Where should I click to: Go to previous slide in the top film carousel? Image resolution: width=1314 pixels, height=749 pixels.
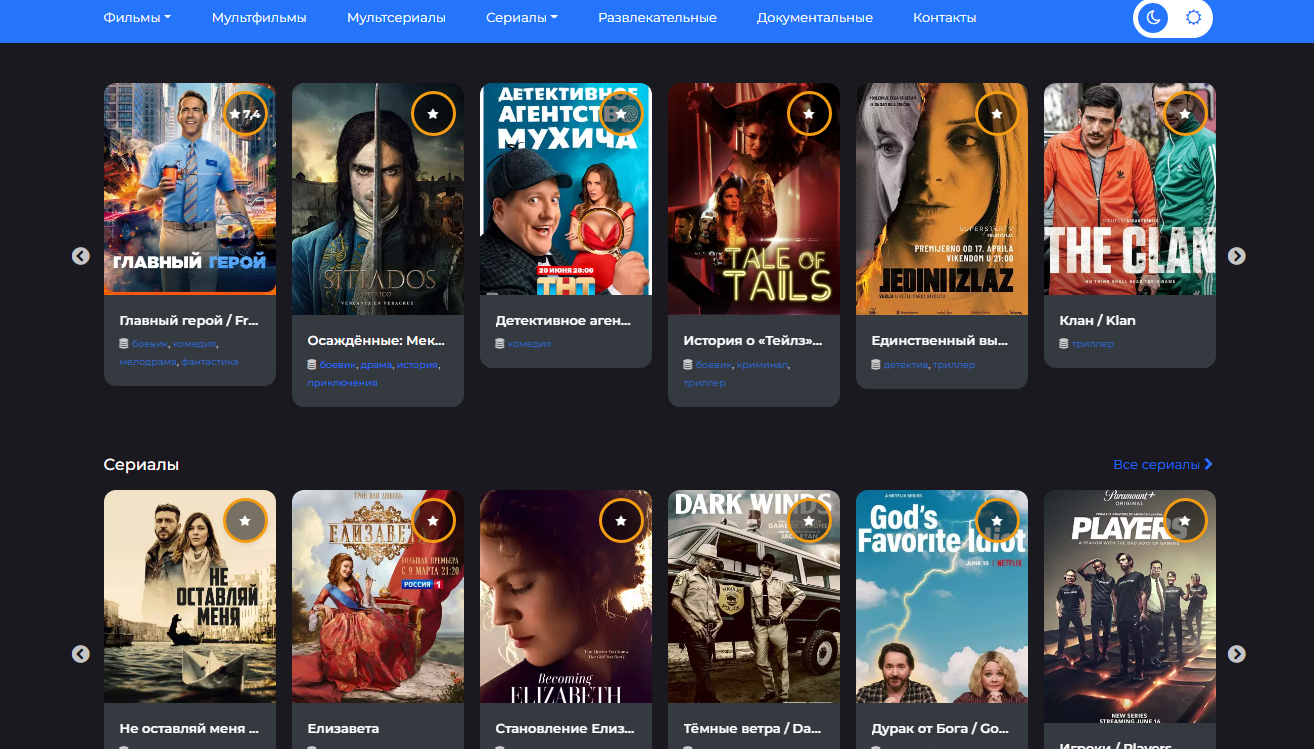(x=81, y=256)
